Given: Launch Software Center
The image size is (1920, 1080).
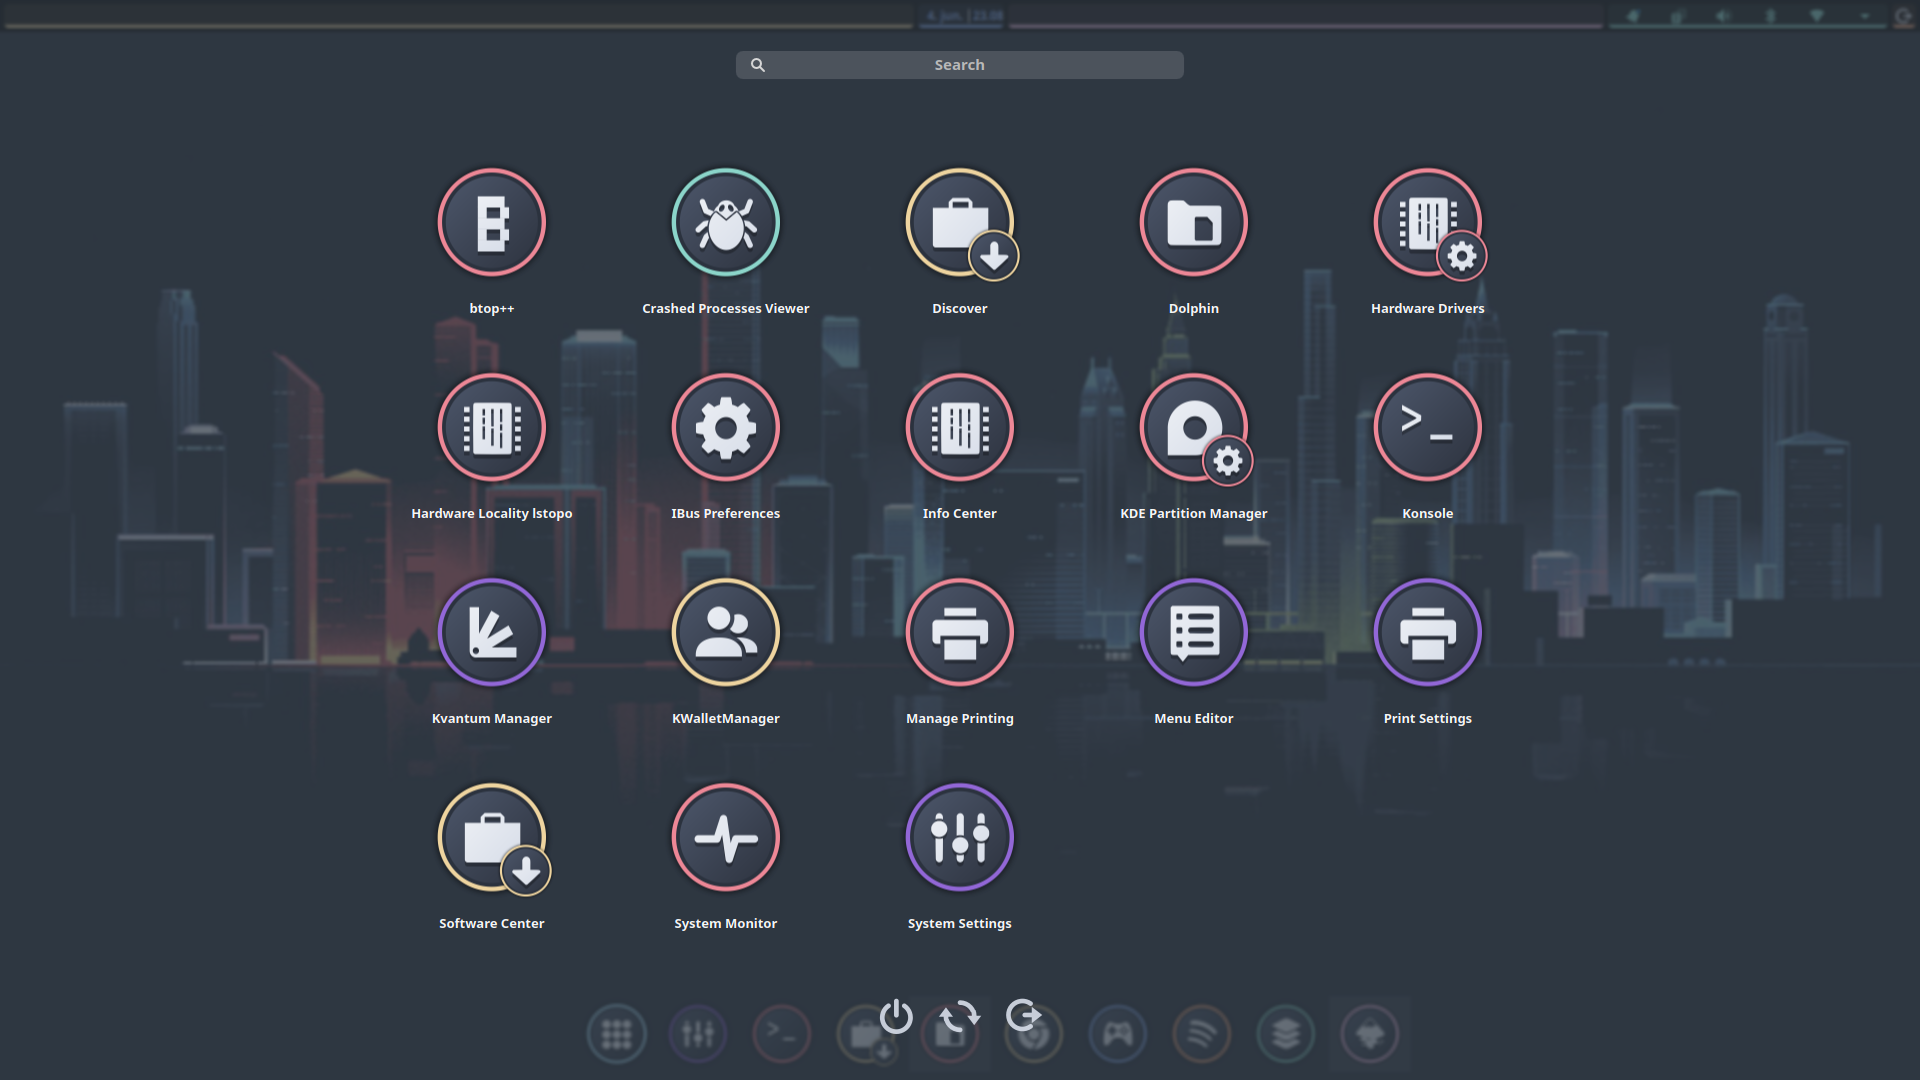Looking at the screenshot, I should [x=491, y=838].
